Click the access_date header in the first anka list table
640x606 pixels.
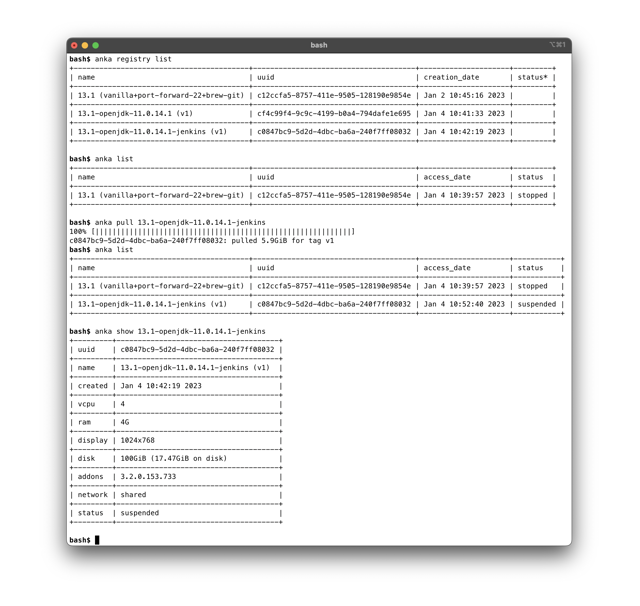(x=447, y=177)
